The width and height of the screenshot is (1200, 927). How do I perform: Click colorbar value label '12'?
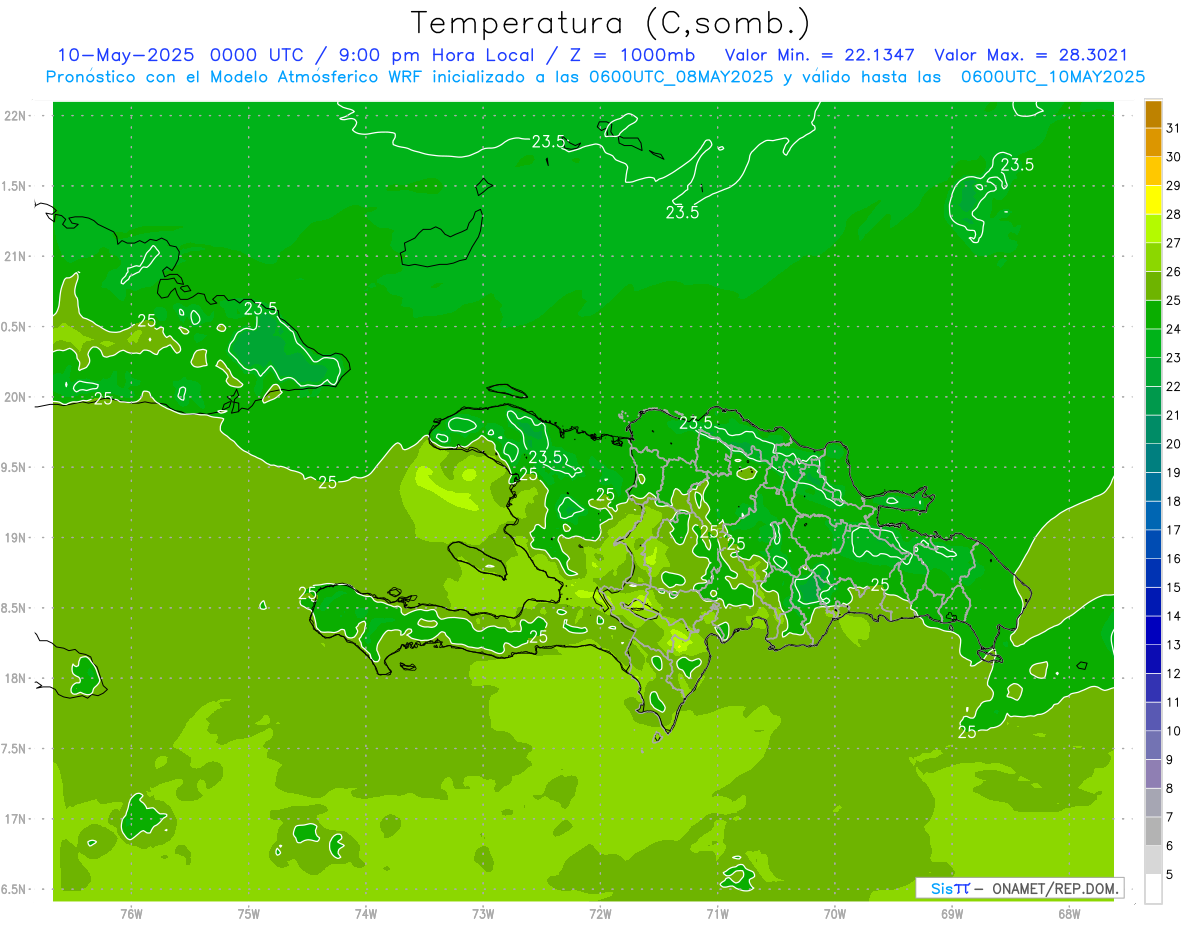click(x=1174, y=674)
